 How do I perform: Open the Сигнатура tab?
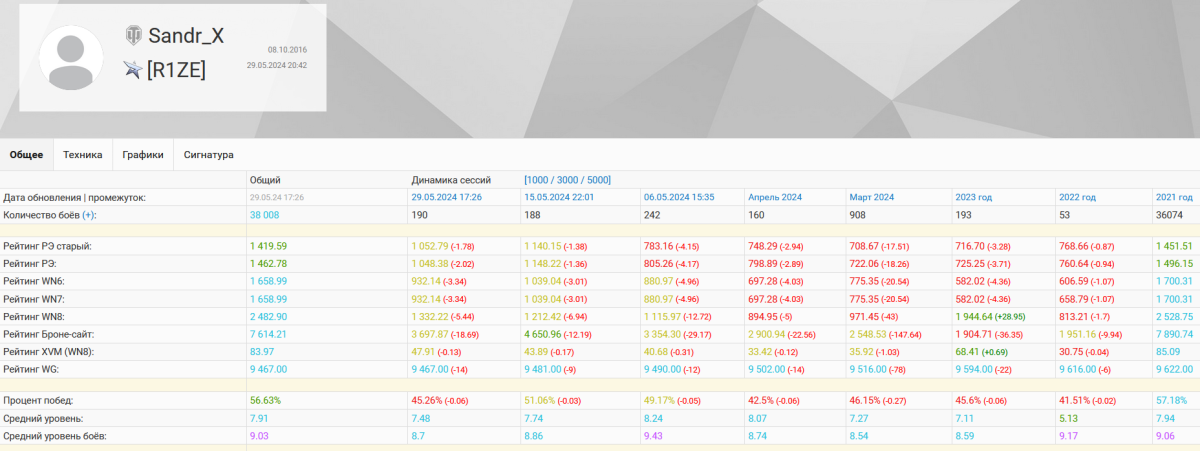coord(208,155)
